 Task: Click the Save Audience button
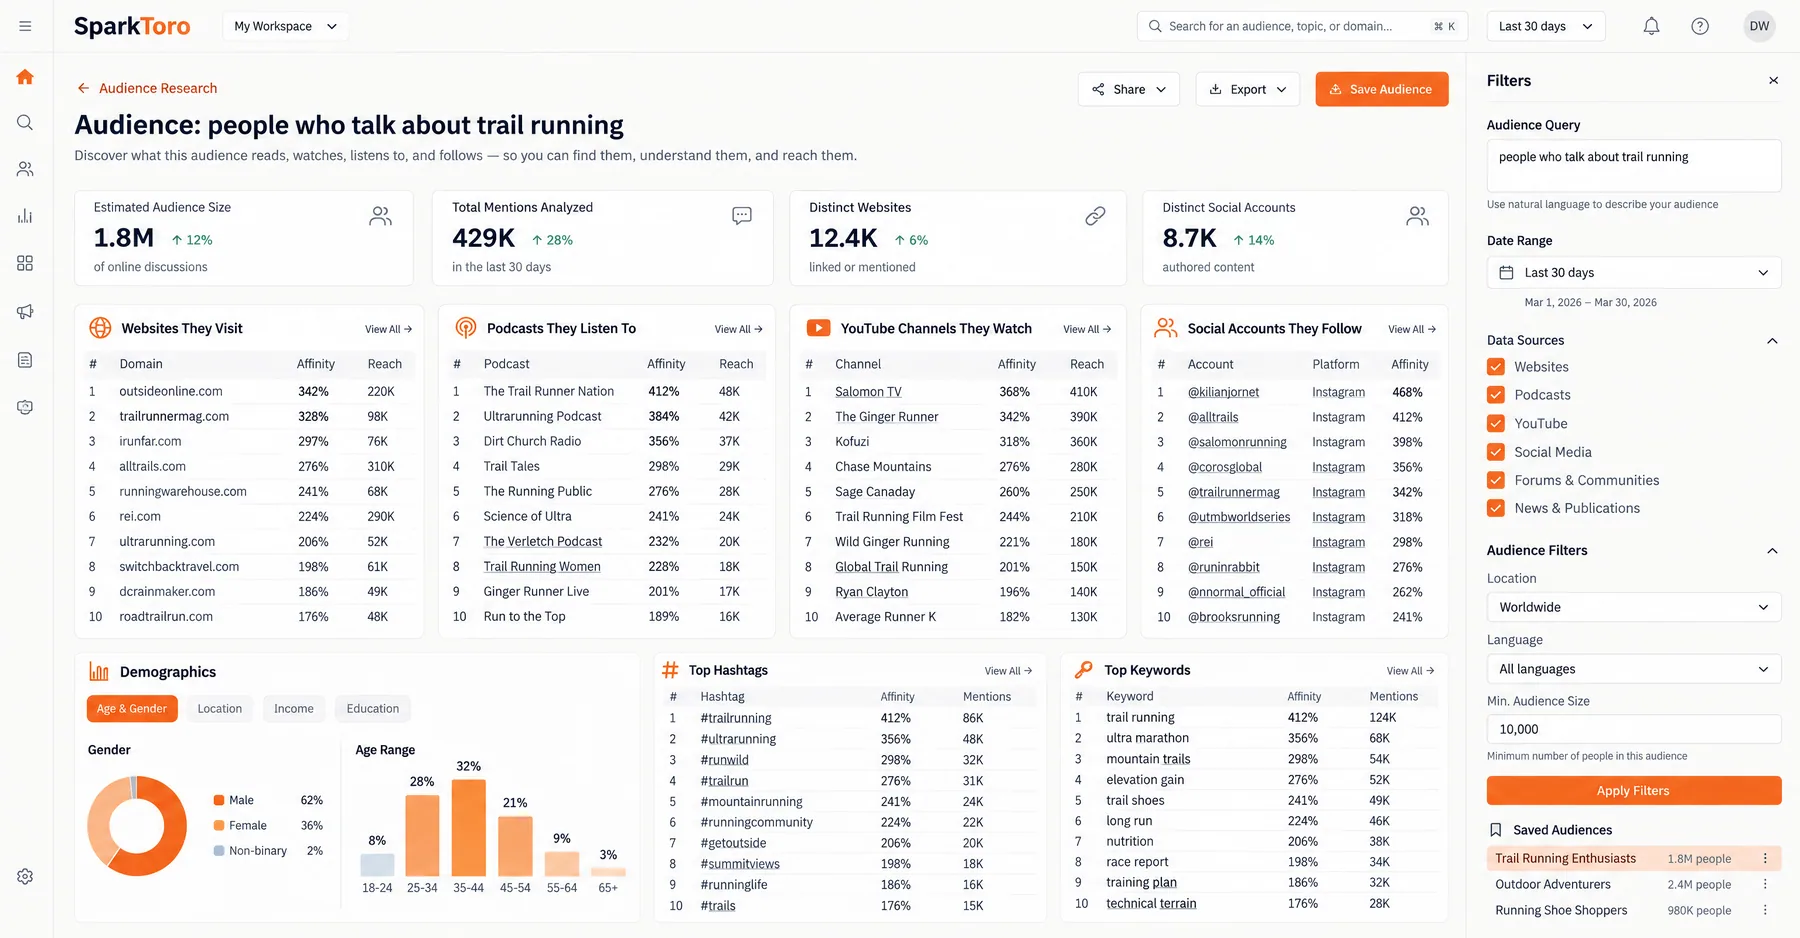pos(1381,89)
